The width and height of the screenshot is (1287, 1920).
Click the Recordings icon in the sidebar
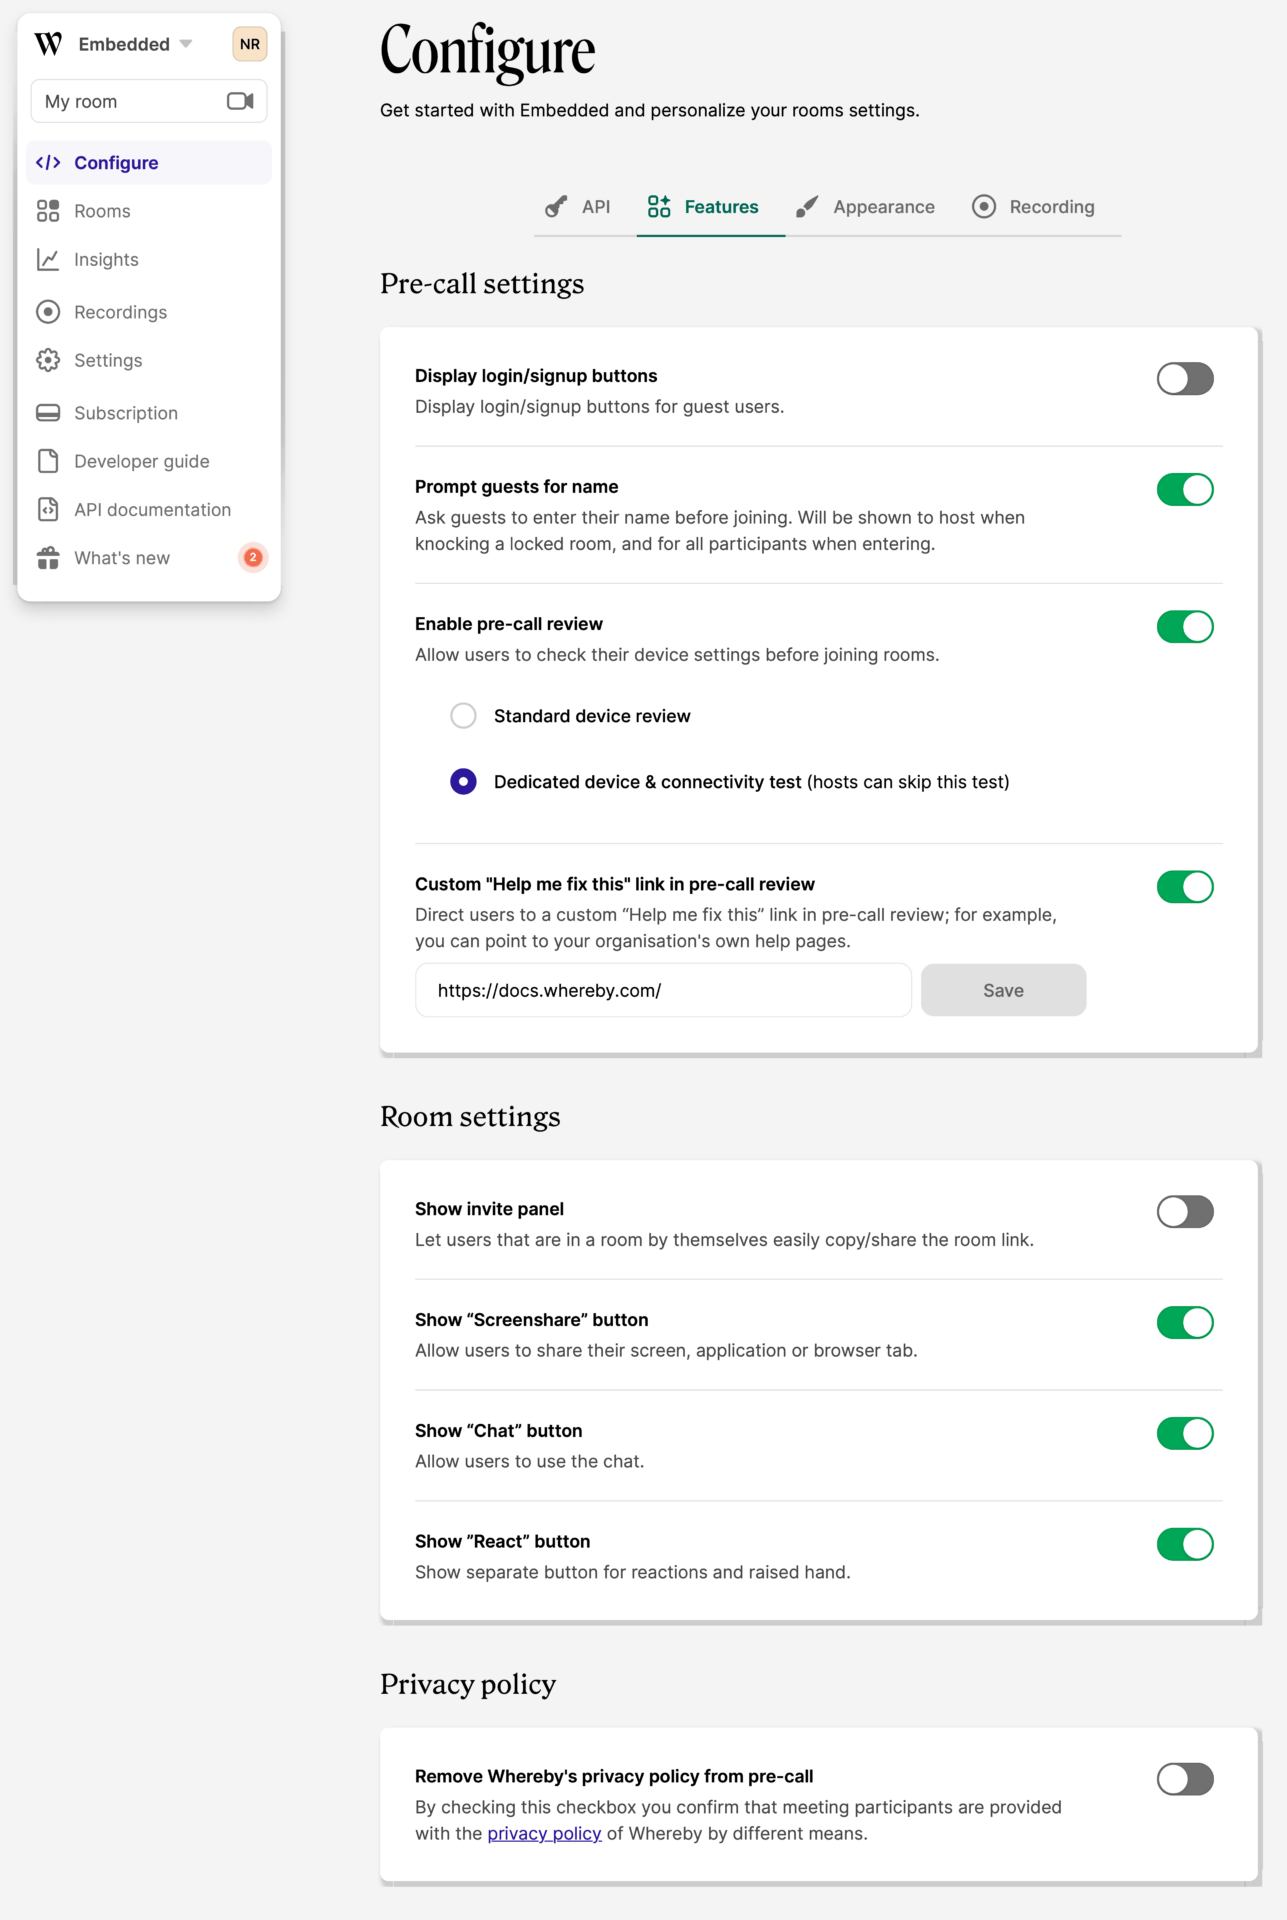pos(48,312)
